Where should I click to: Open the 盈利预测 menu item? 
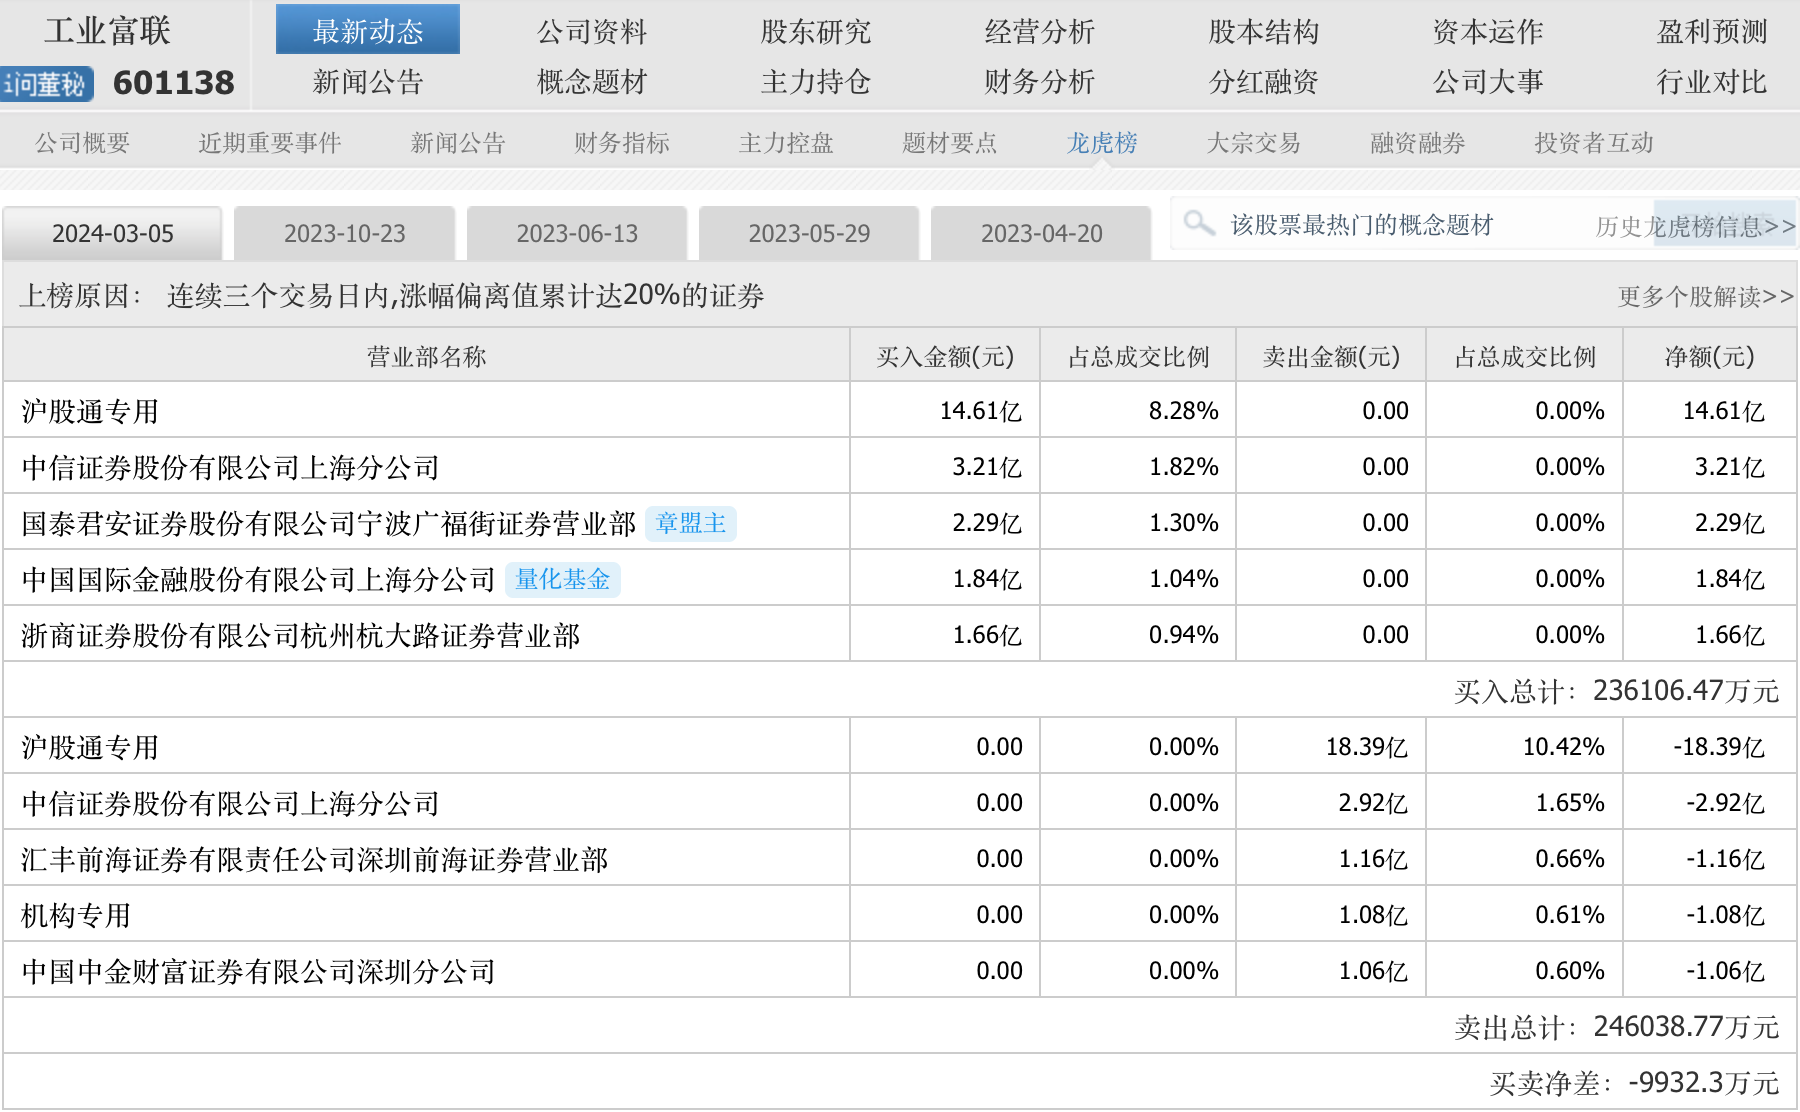point(1711,32)
